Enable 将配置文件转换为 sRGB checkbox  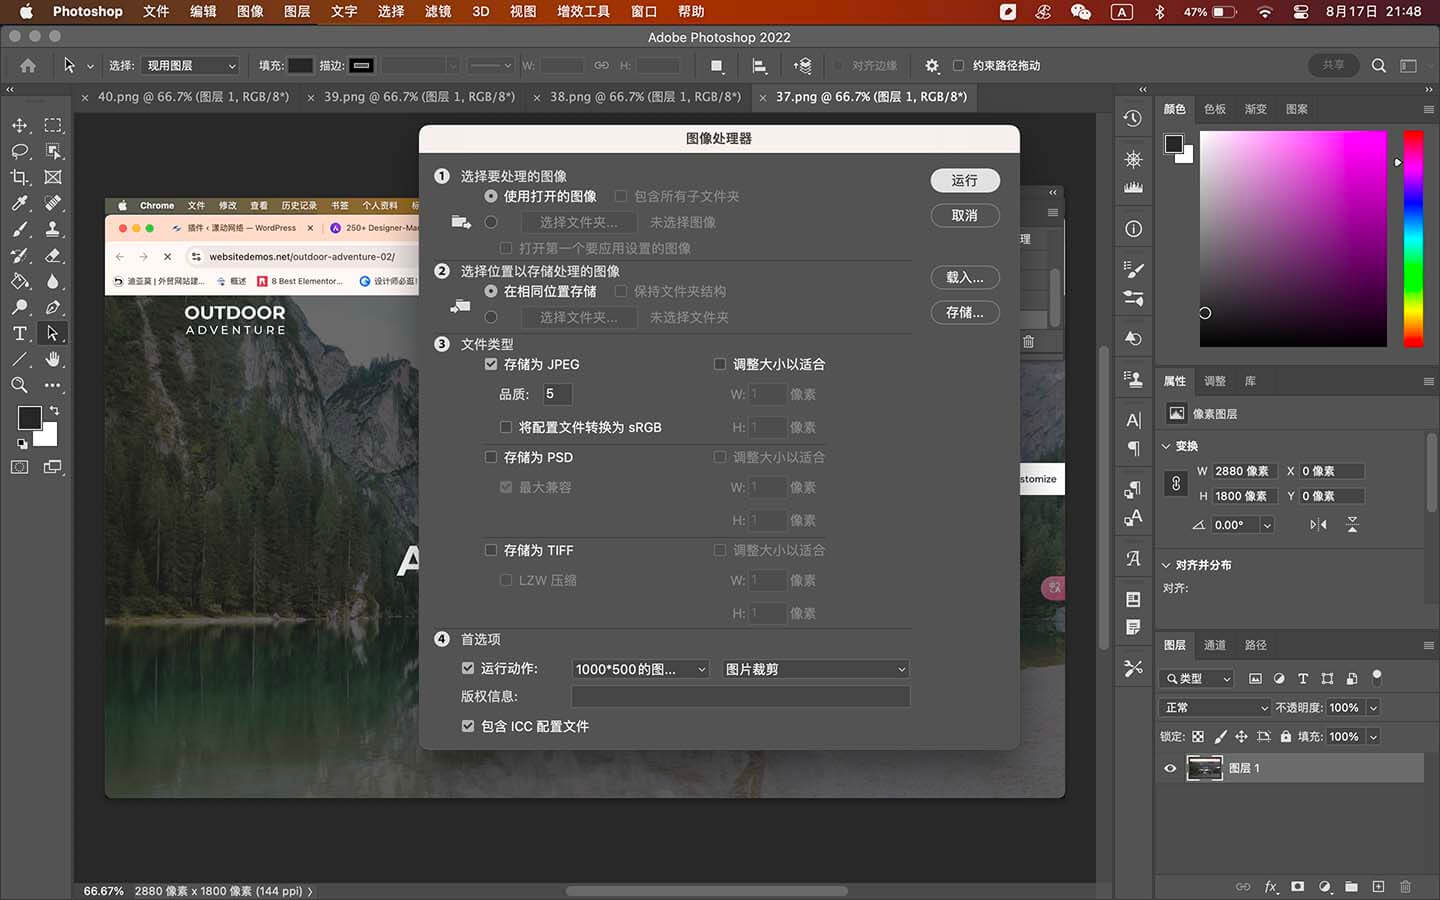coord(506,427)
